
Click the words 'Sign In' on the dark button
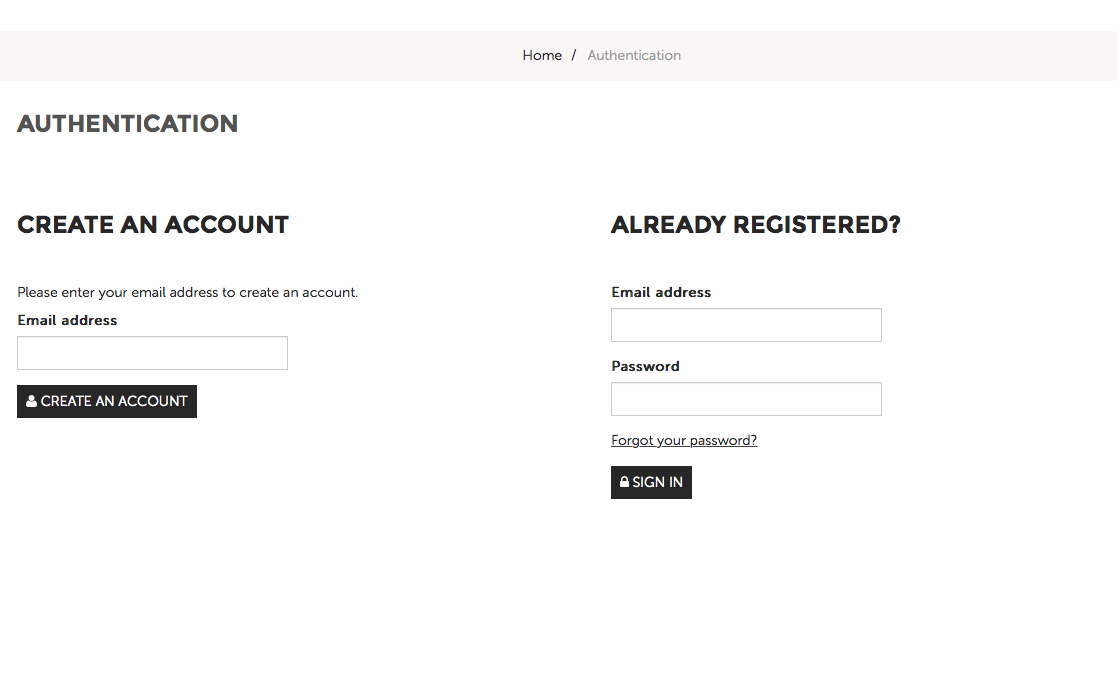(658, 482)
